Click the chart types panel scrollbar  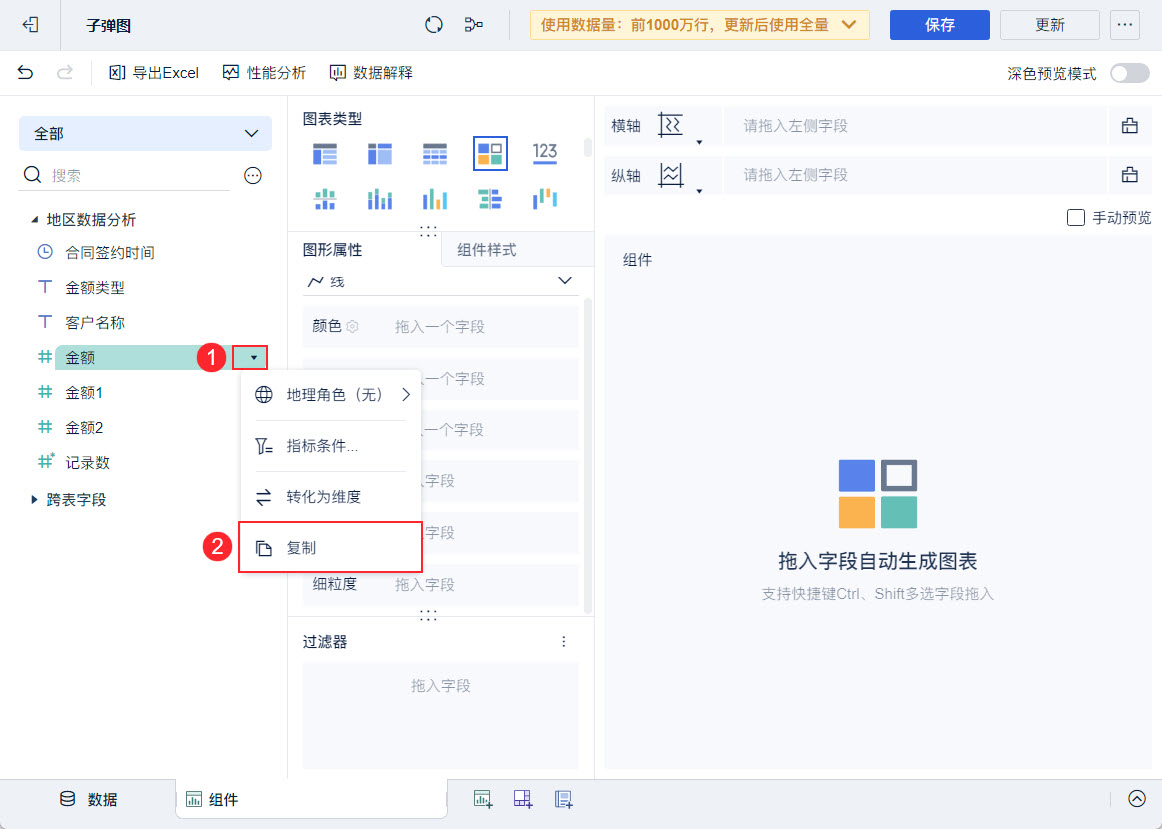coord(588,148)
